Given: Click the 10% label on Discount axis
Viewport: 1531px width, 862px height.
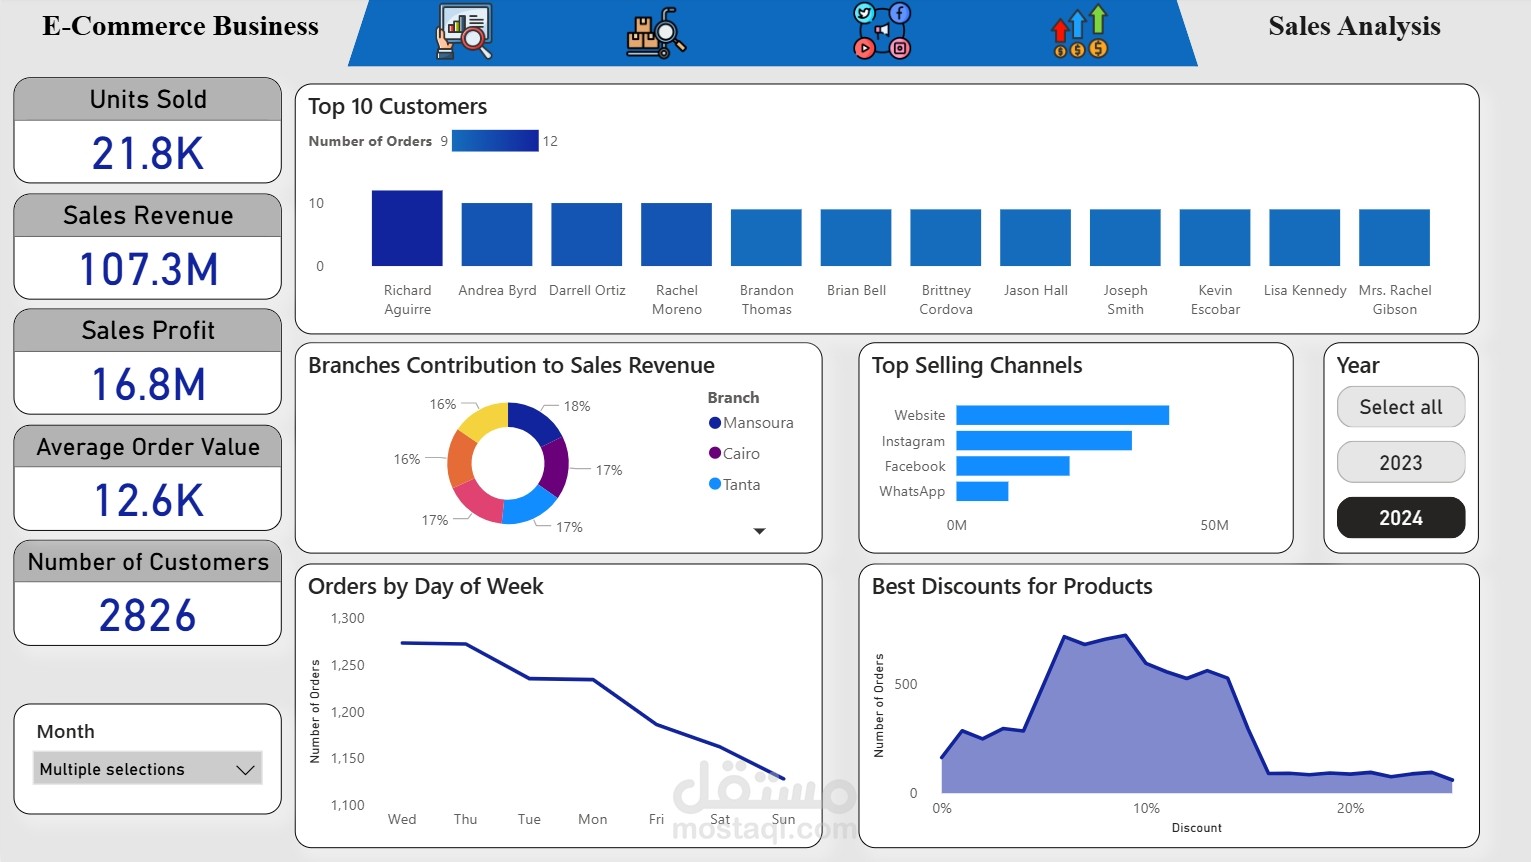Looking at the screenshot, I should pos(1146,808).
